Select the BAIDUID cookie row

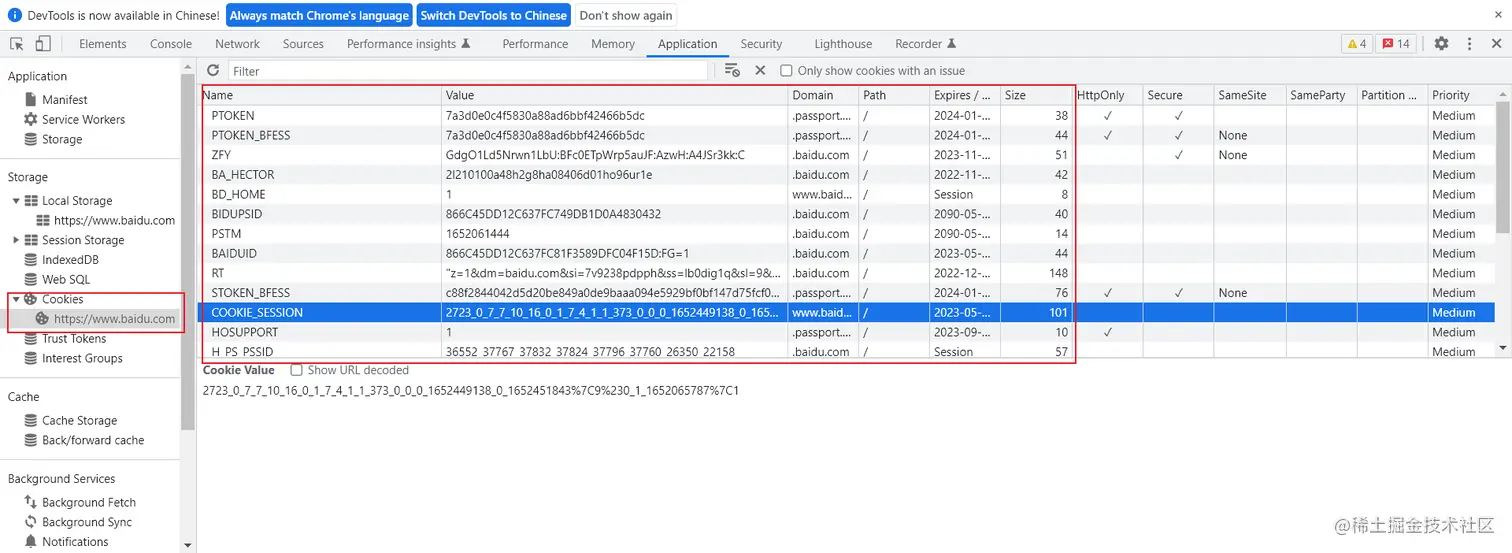coord(847,253)
